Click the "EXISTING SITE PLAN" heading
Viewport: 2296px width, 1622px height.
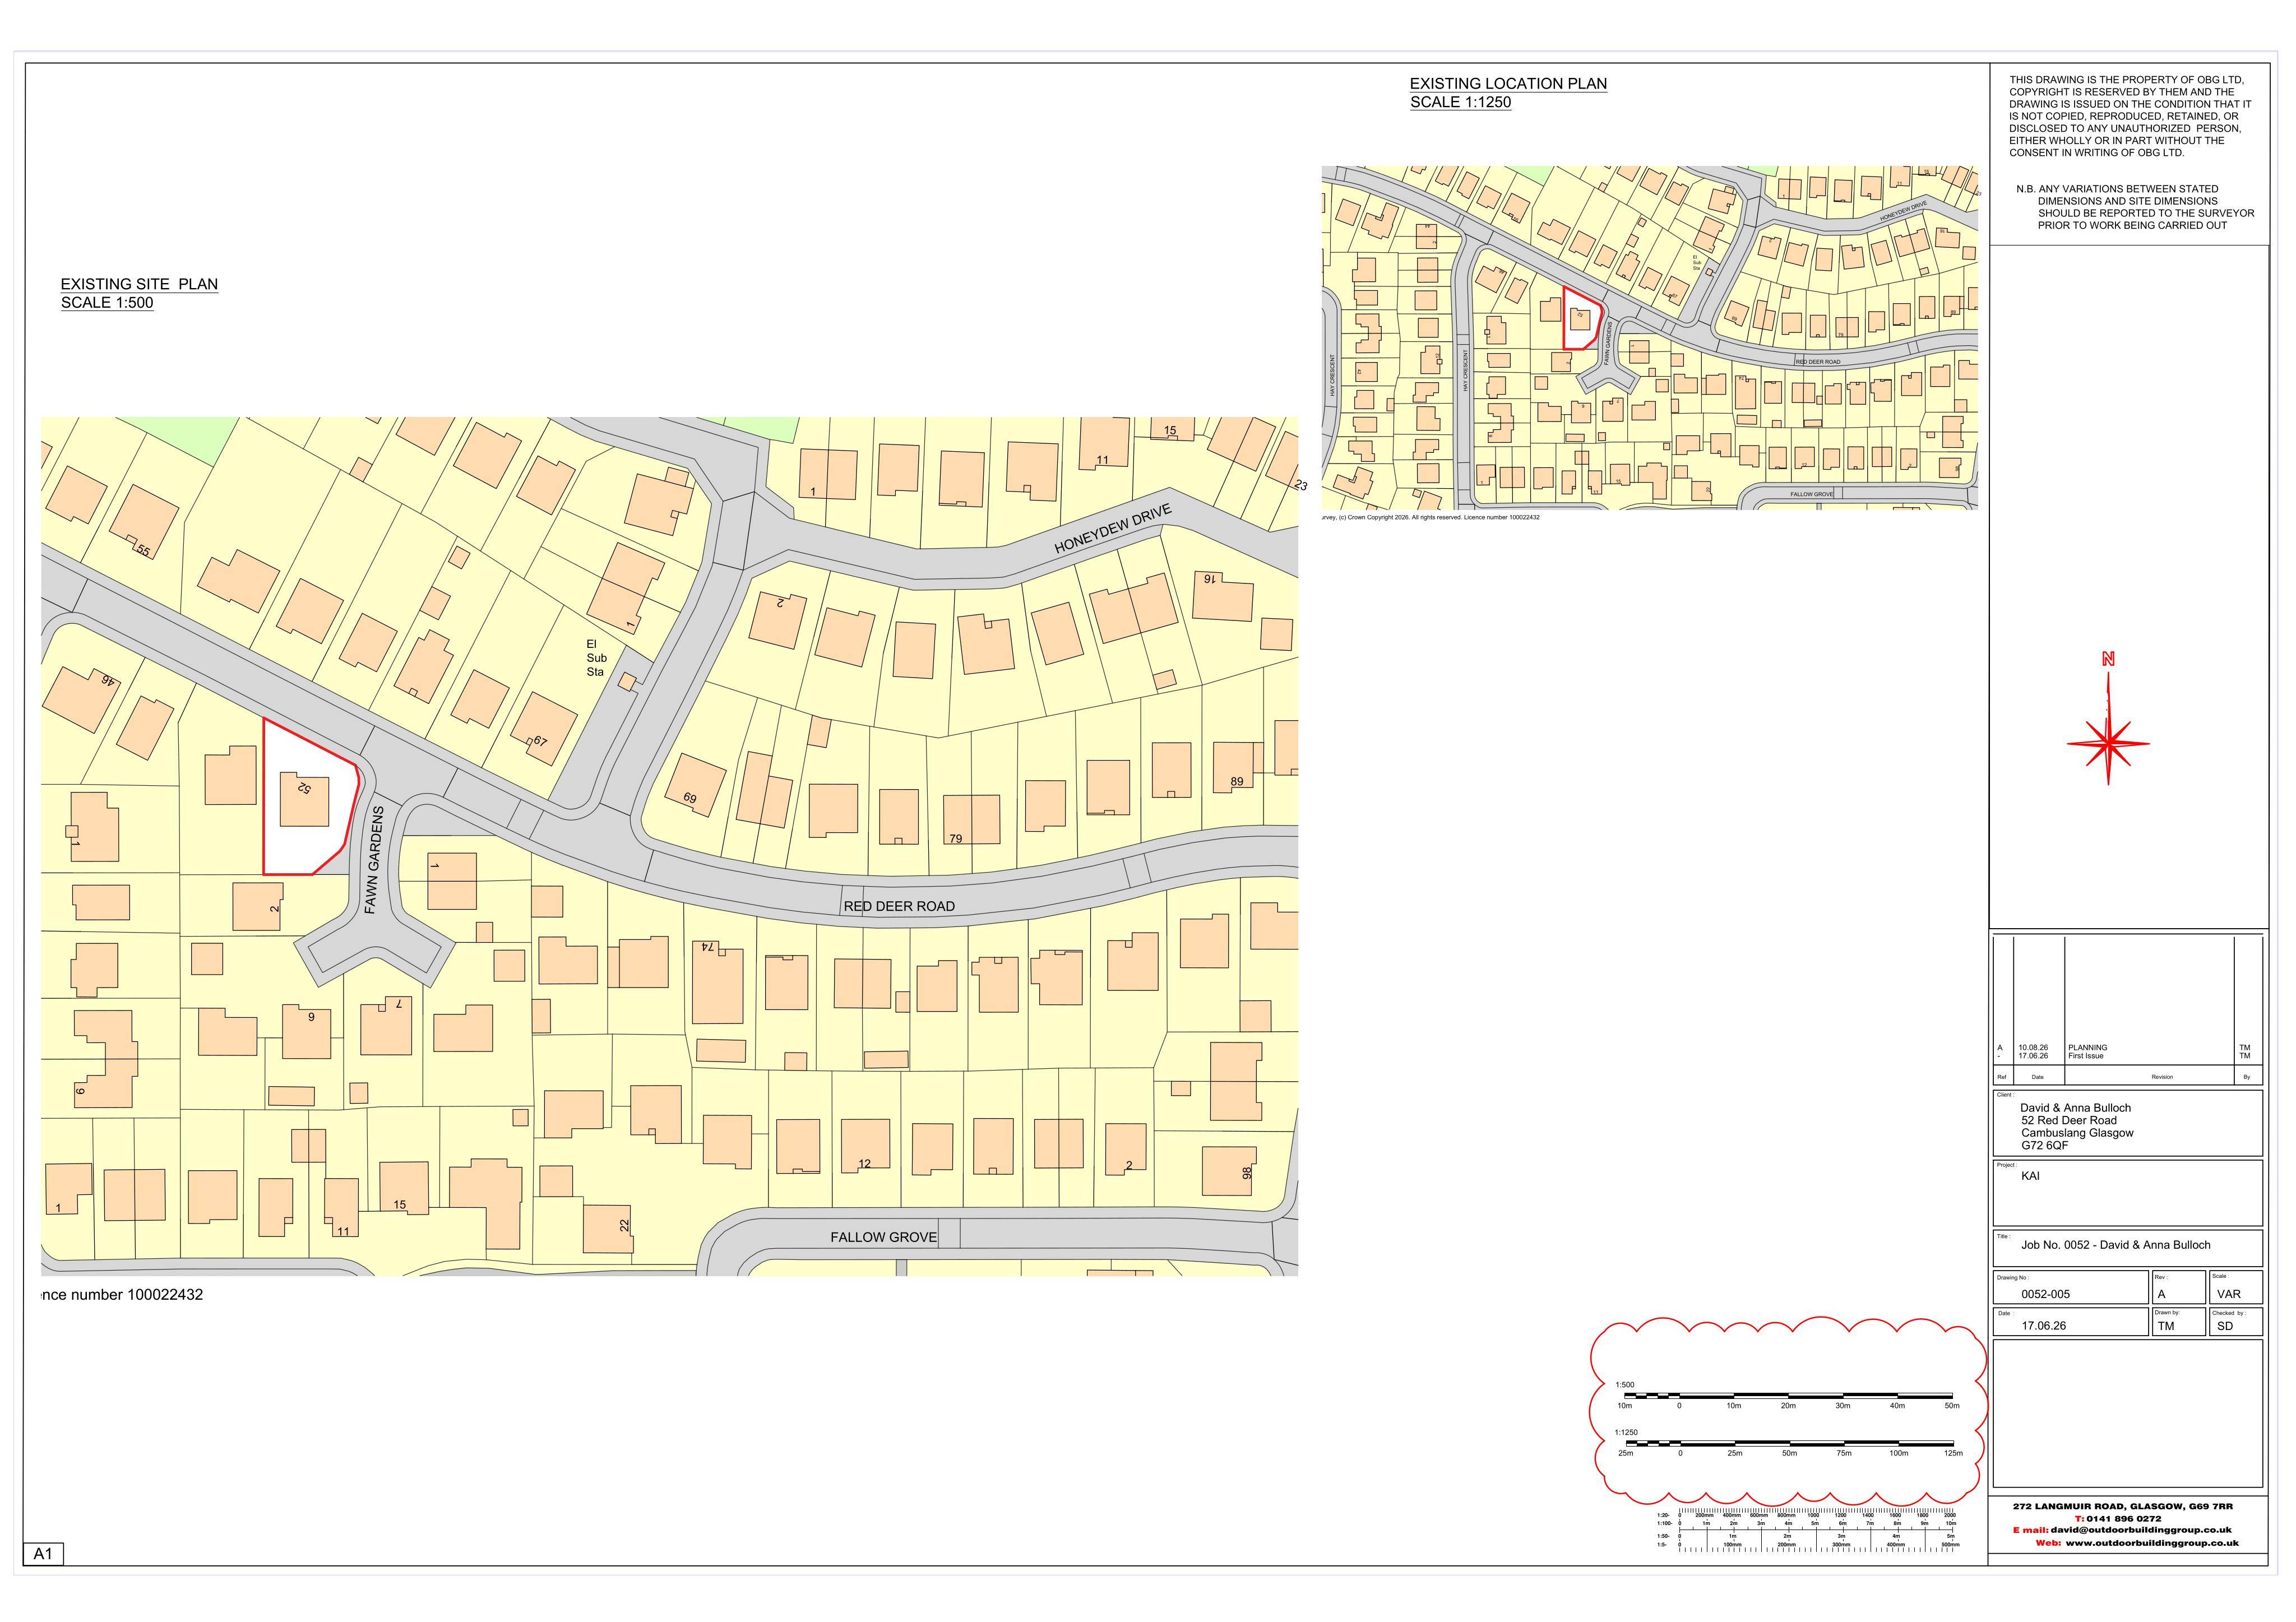[139, 284]
